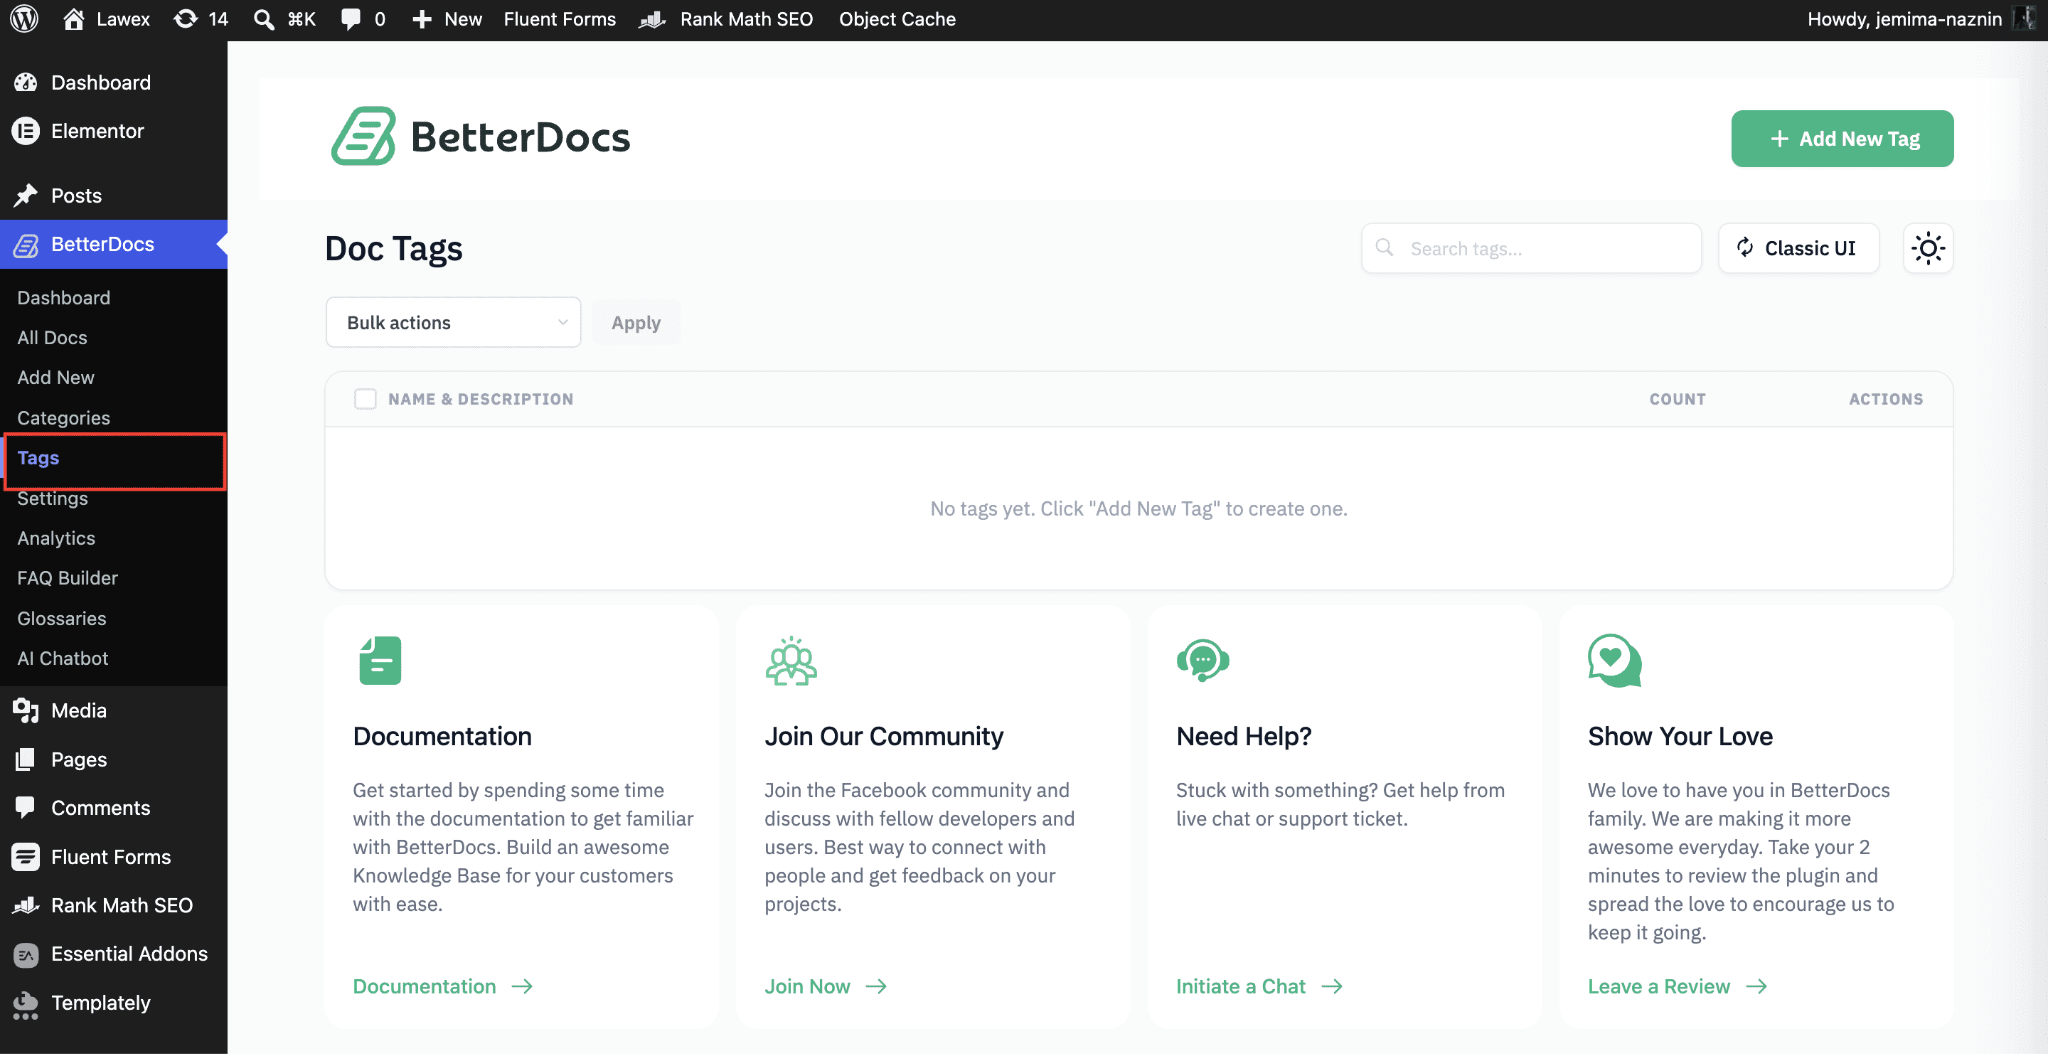Click the BetterDocs logo in header
This screenshot has height=1054, width=2048.
(x=481, y=137)
